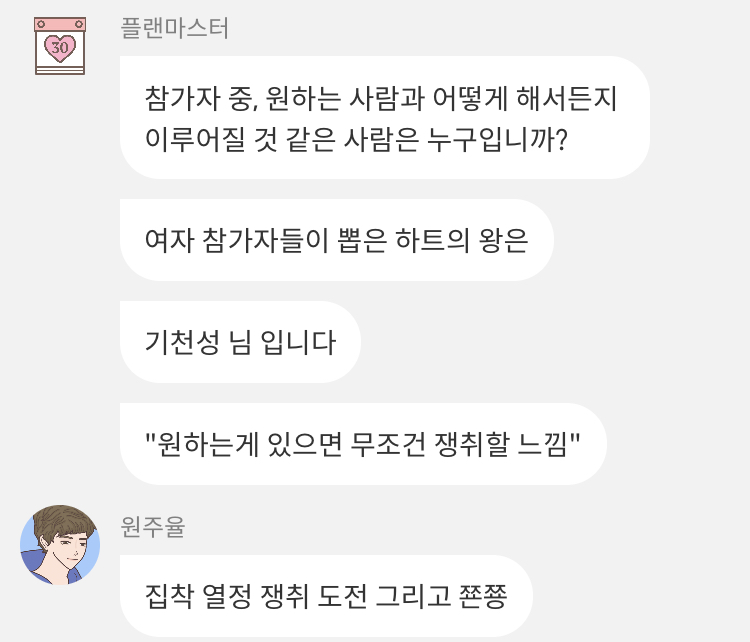The height and width of the screenshot is (642, 750).
Task: Select the 플랜마스터 sender name
Action: tap(175, 28)
